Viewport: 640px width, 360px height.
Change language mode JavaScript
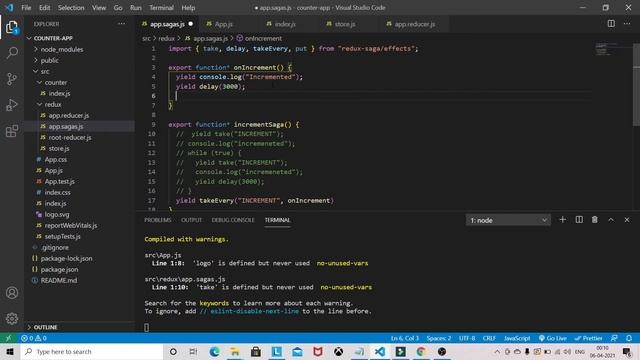click(517, 338)
